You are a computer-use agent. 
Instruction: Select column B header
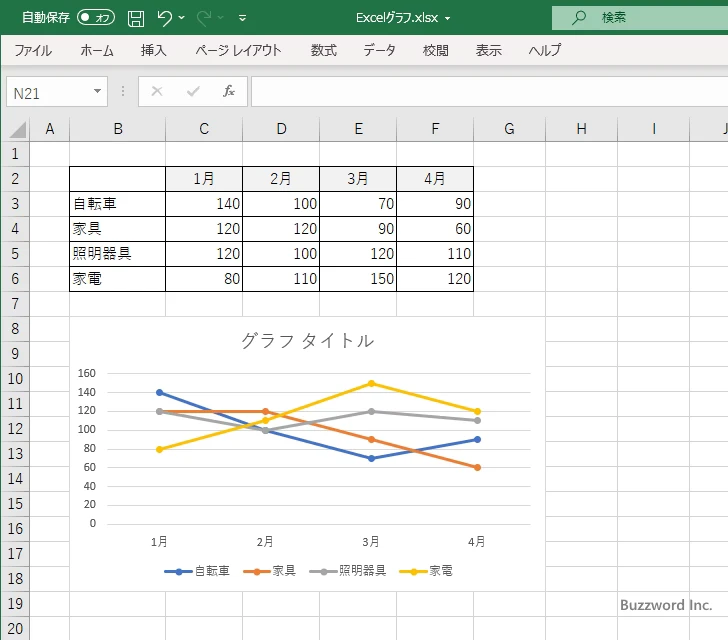(x=117, y=129)
